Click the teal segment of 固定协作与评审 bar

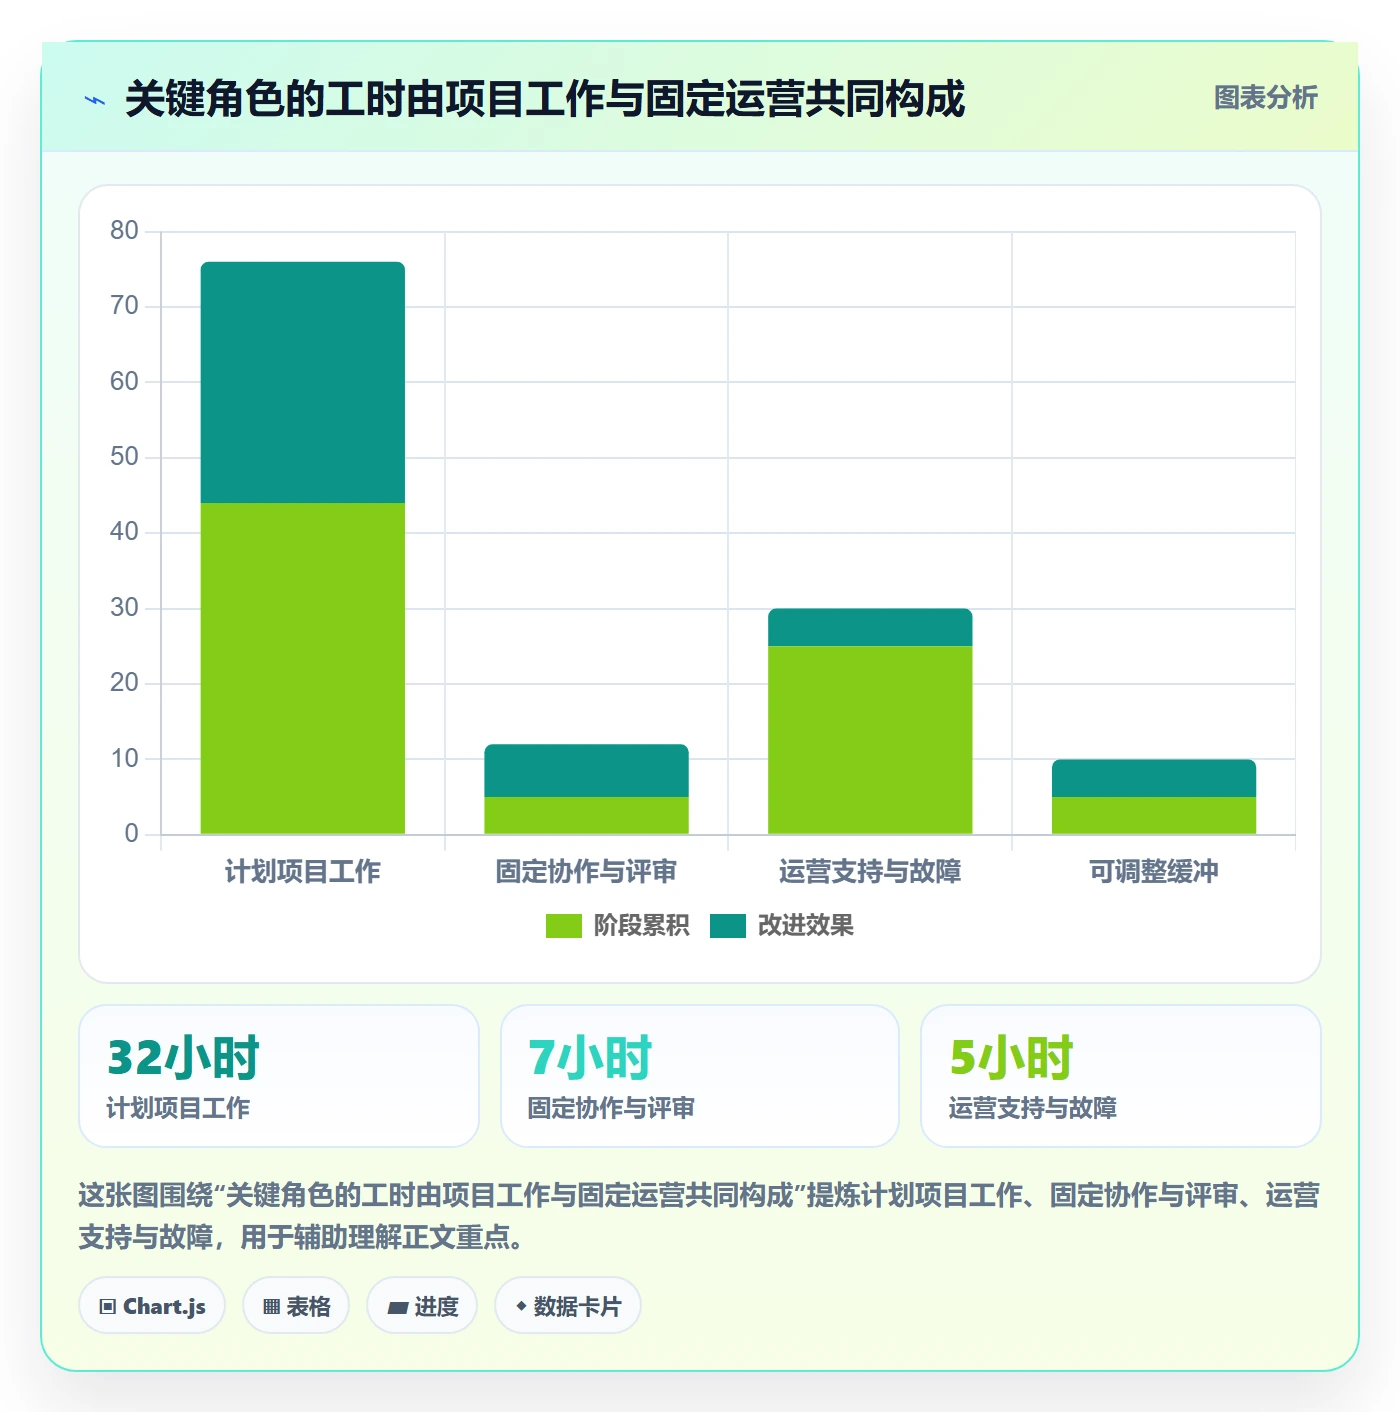click(x=586, y=770)
